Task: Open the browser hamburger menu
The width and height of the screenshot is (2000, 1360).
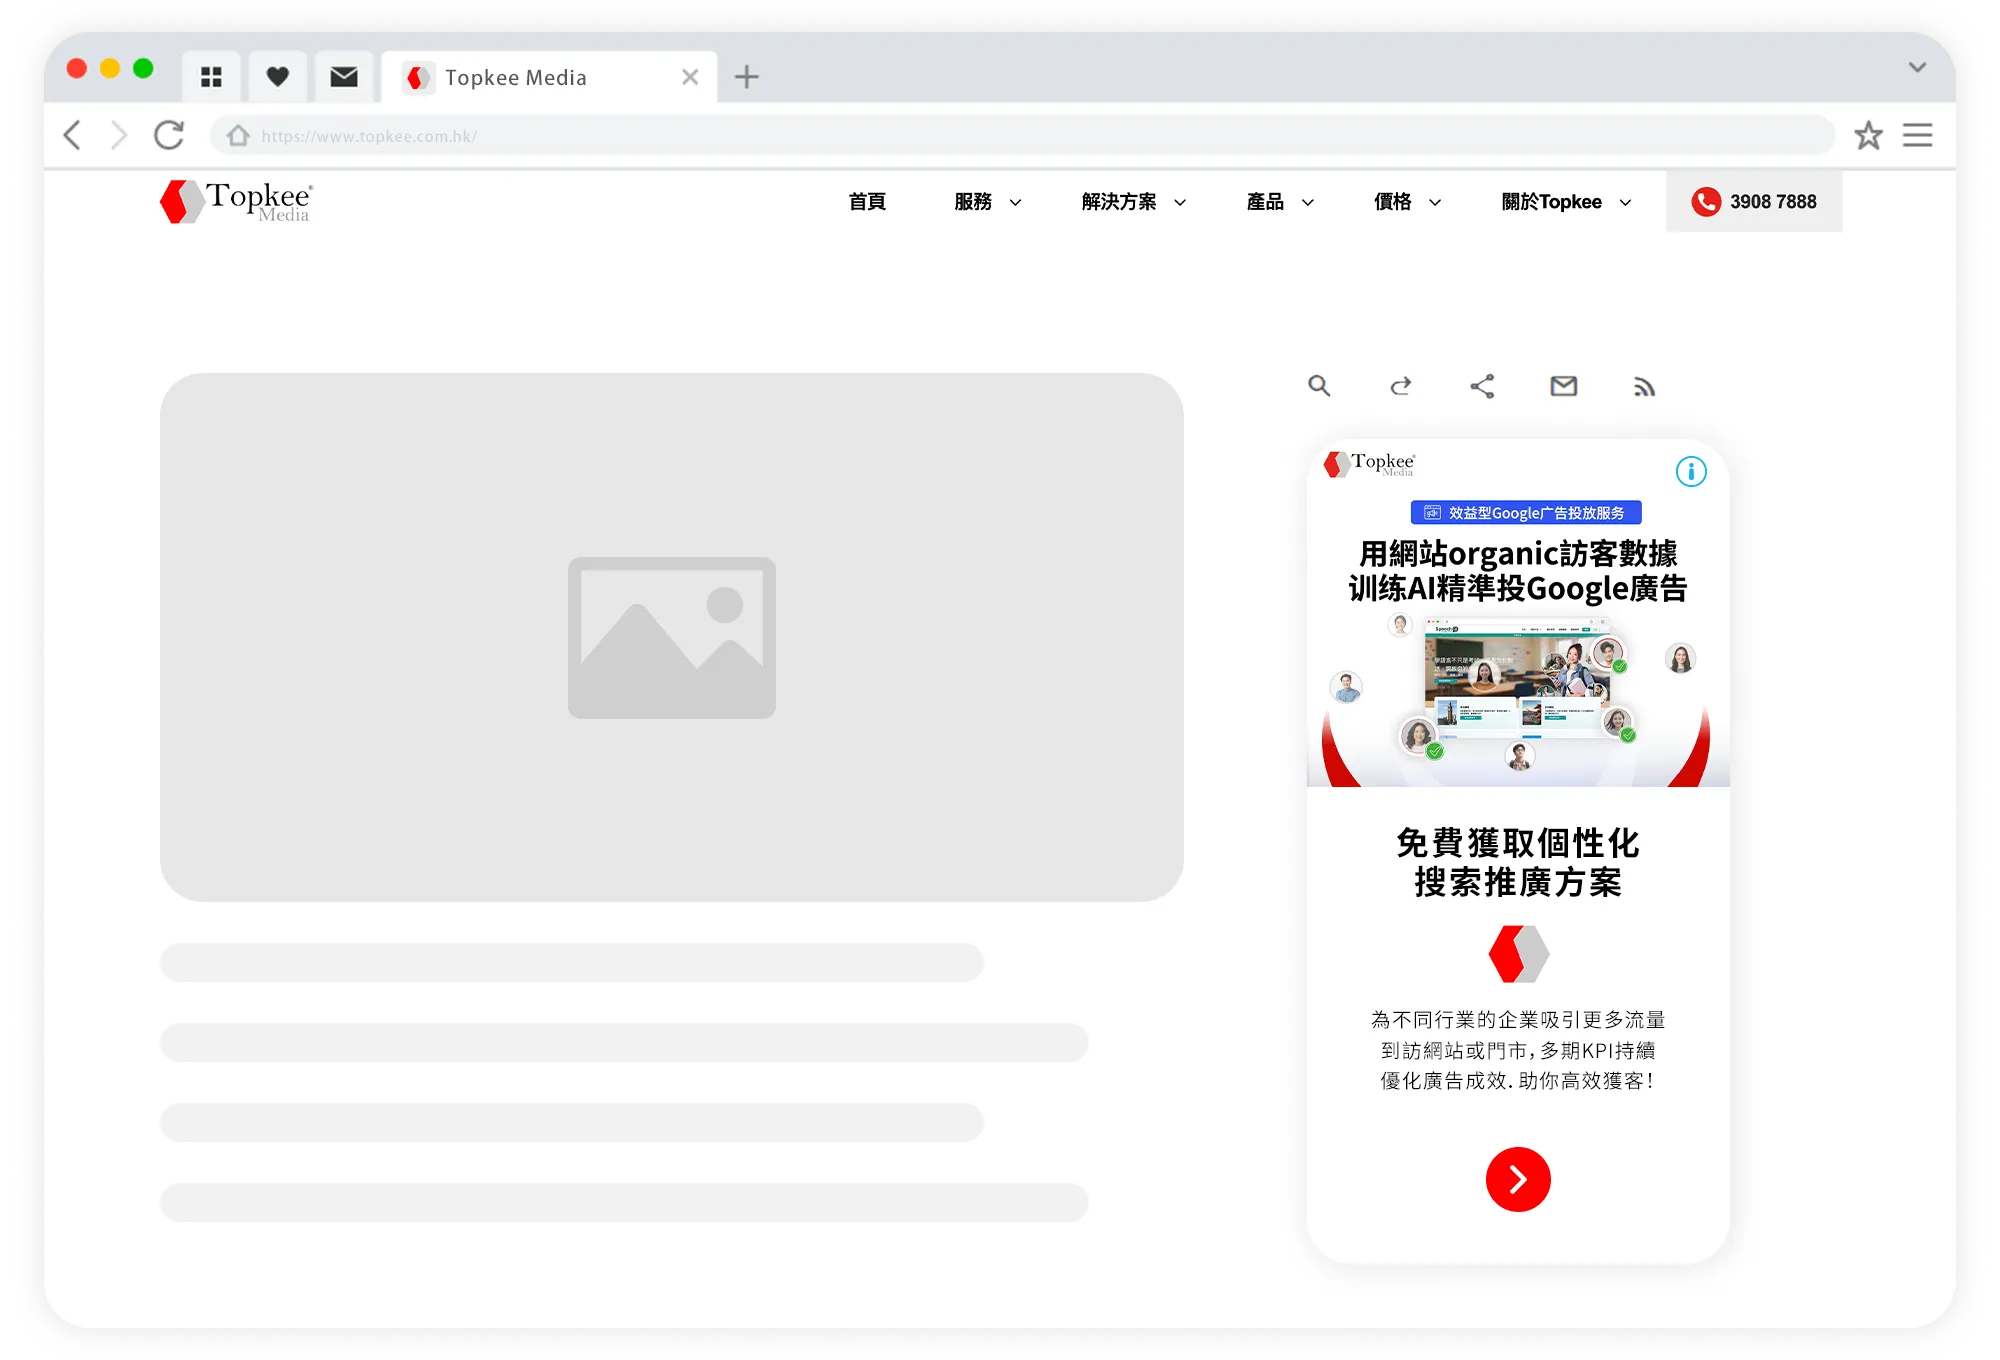Action: pos(1917,135)
